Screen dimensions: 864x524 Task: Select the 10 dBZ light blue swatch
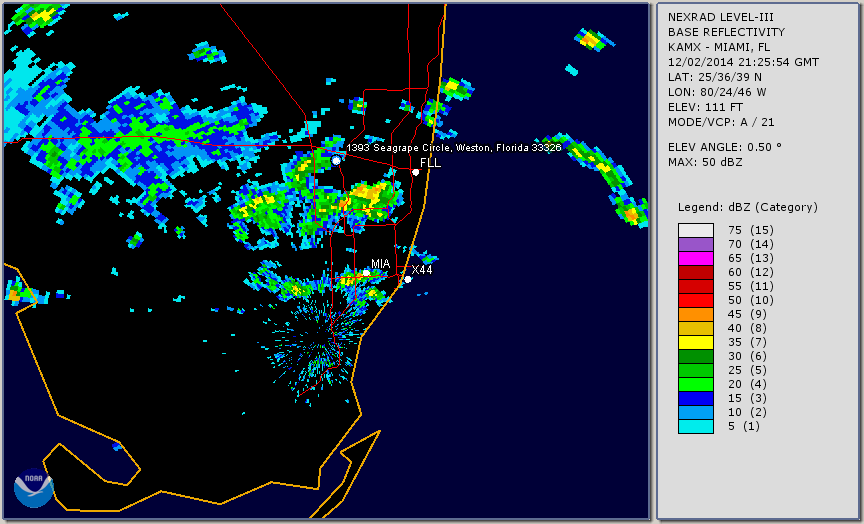(696, 412)
